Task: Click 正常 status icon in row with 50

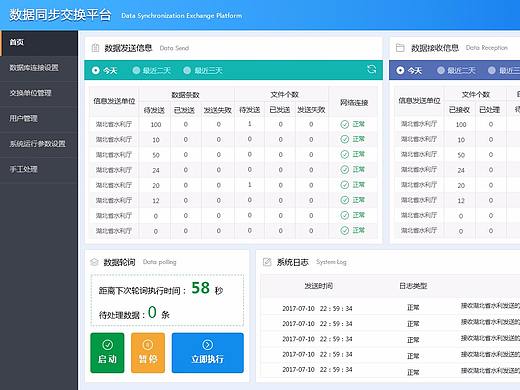Action: (x=345, y=155)
